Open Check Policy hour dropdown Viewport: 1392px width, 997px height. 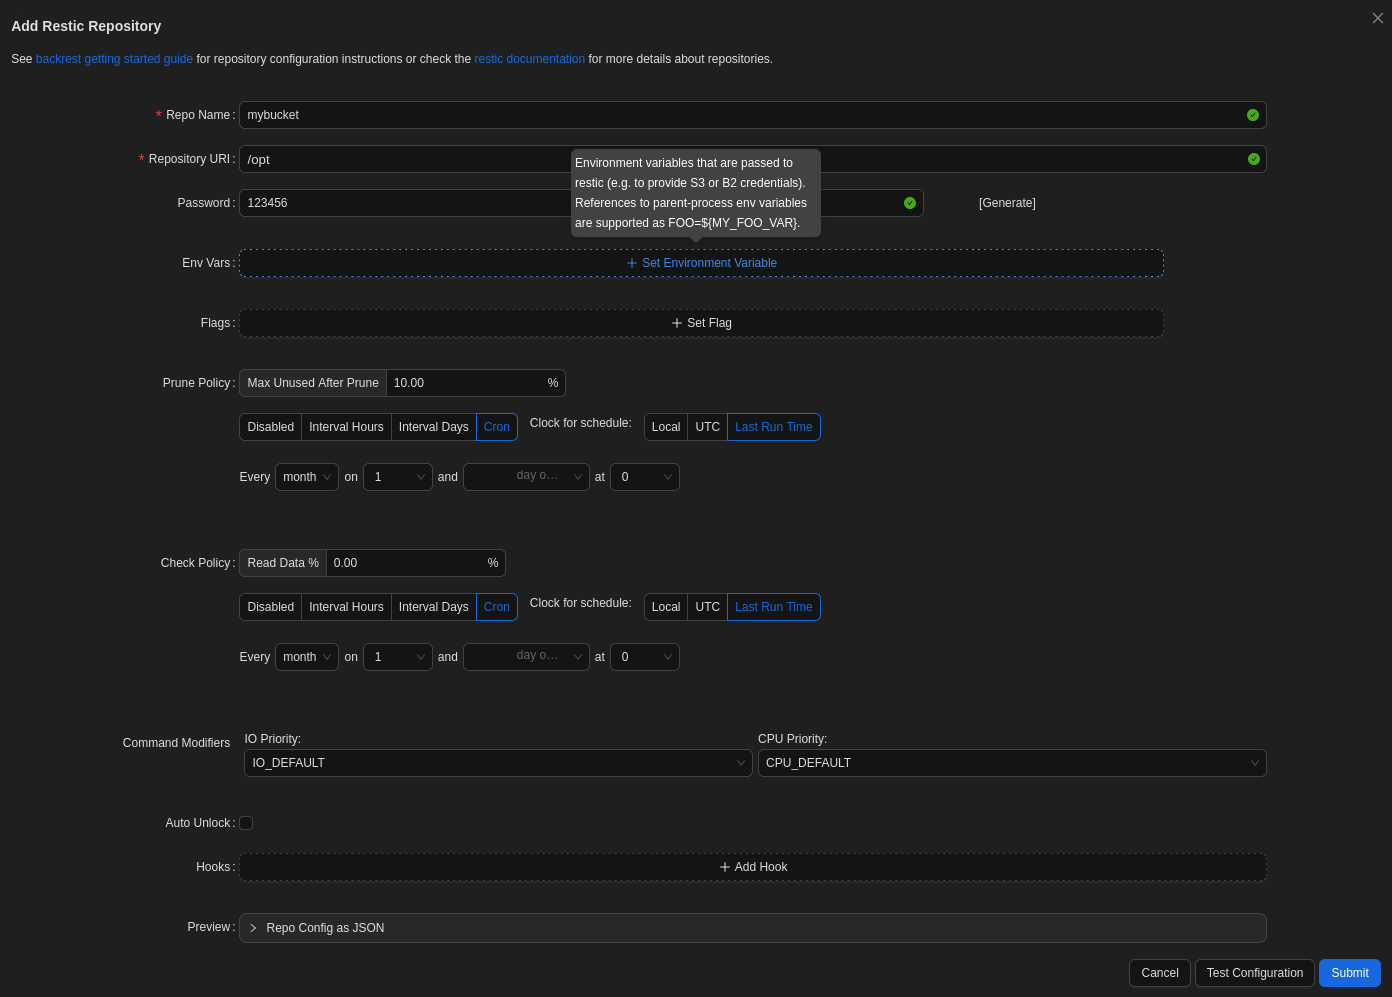[645, 657]
